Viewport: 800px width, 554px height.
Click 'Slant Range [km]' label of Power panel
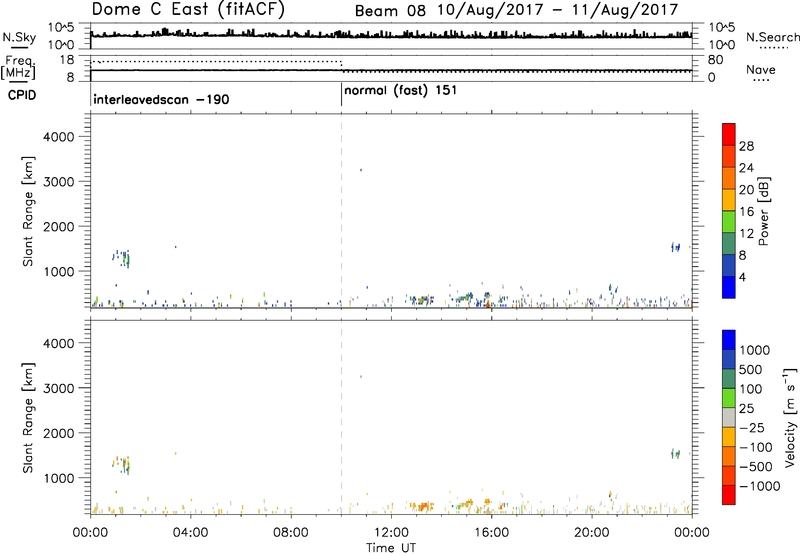[28, 212]
